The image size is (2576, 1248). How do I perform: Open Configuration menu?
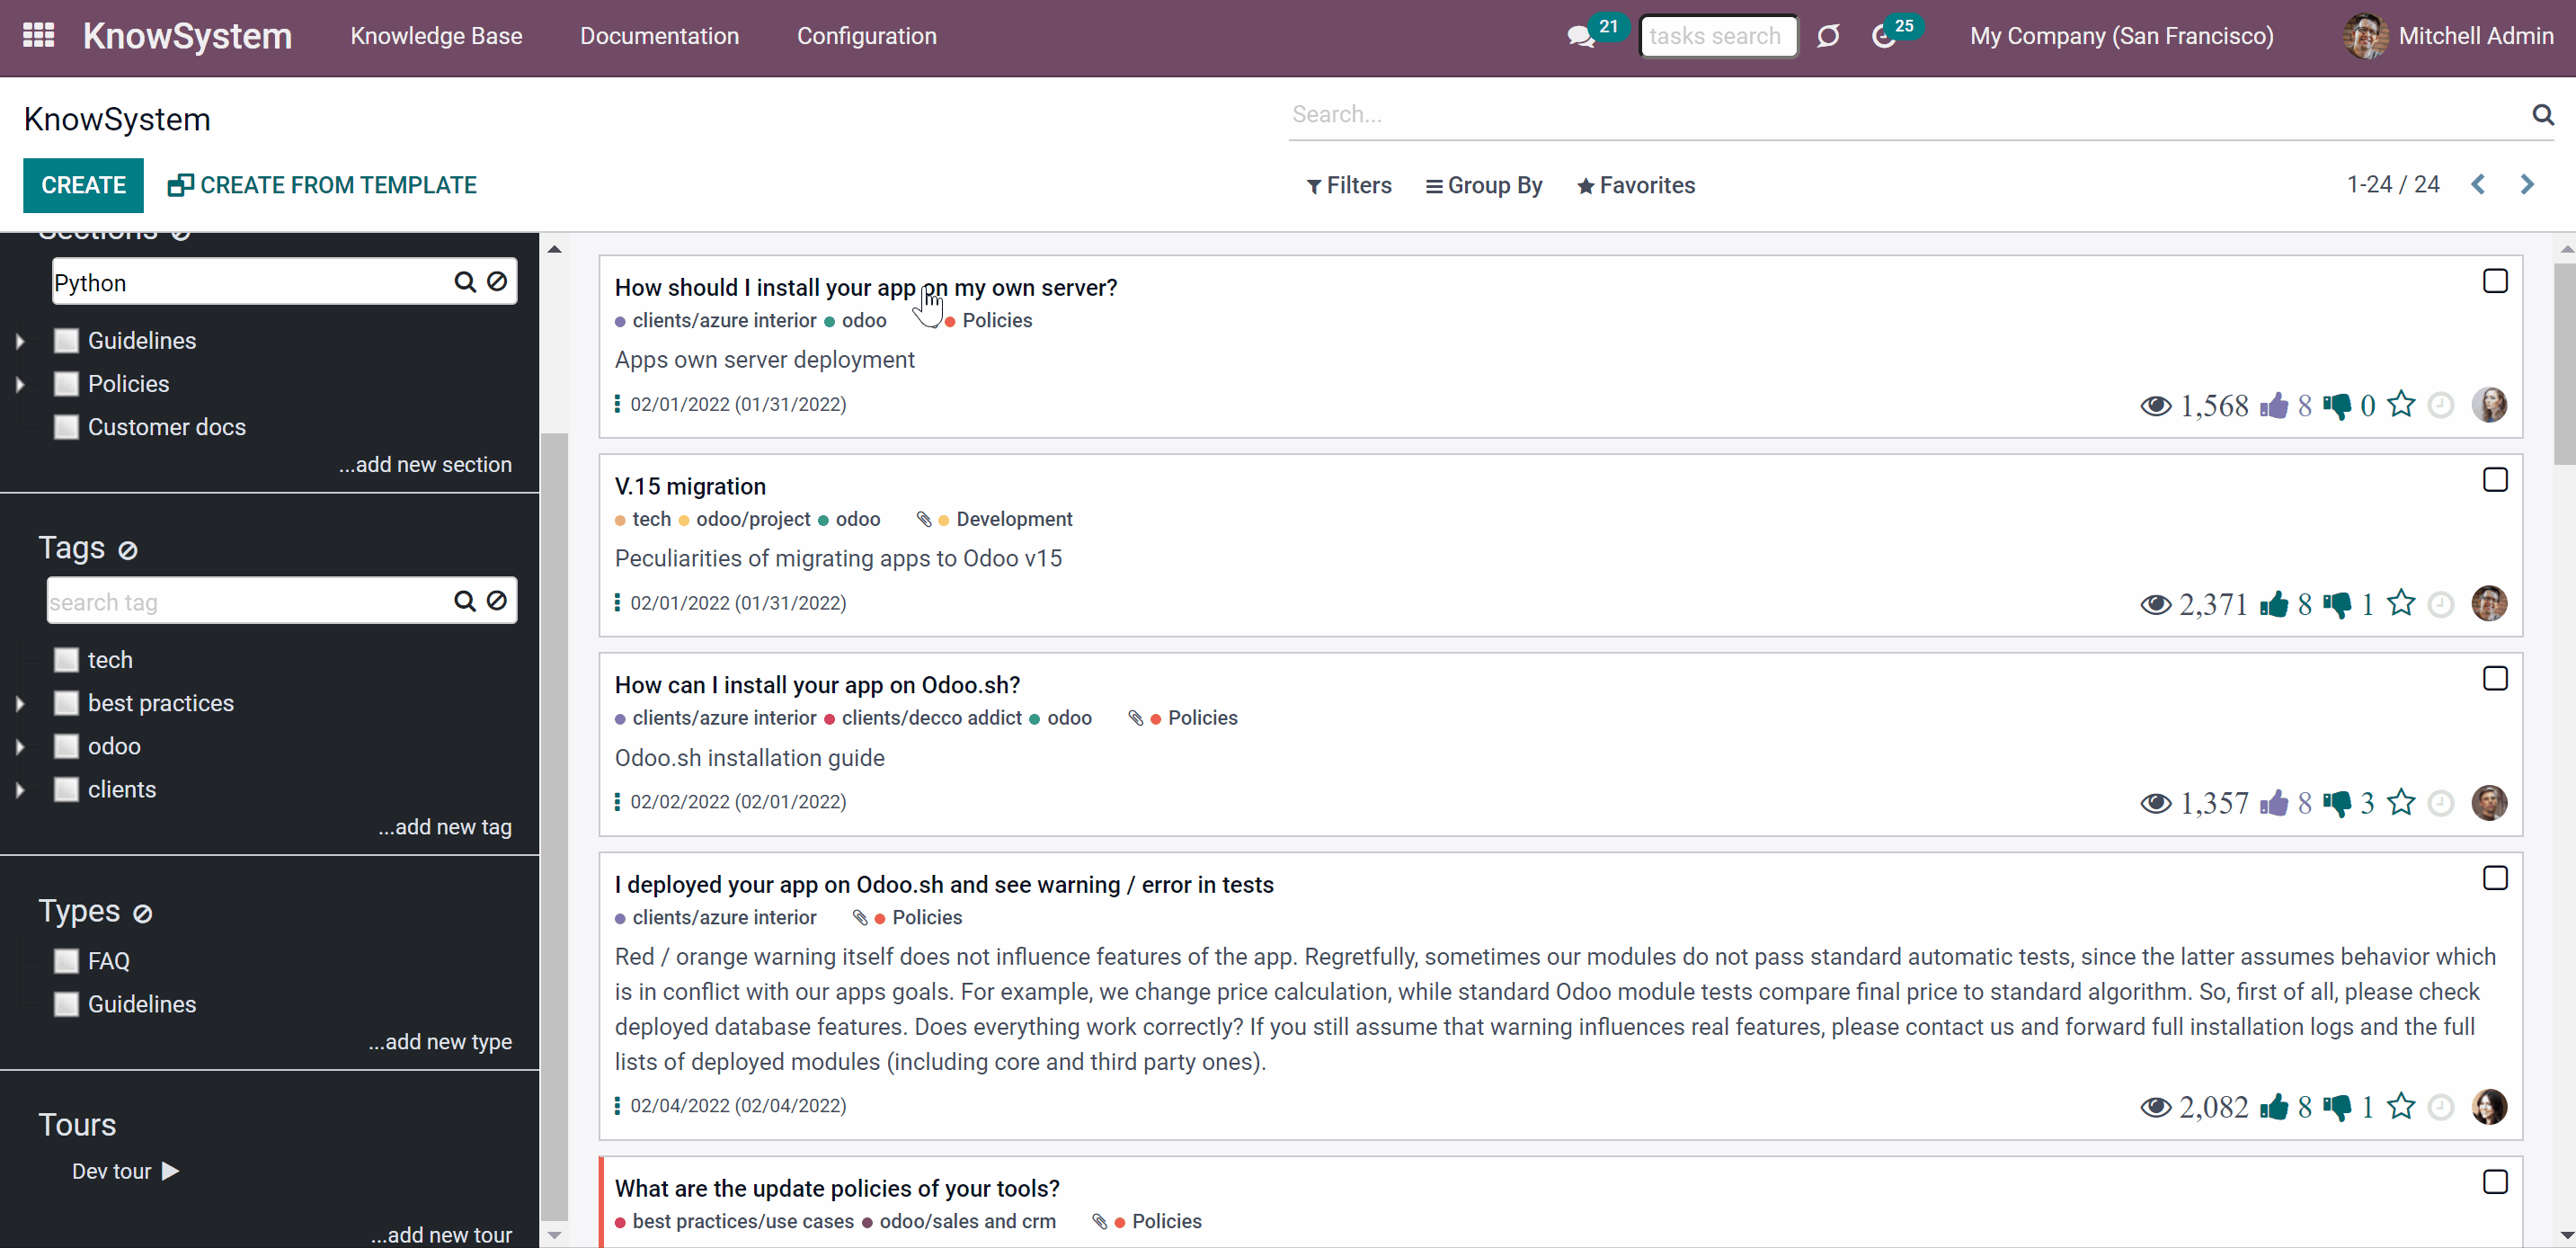pyautogui.click(x=866, y=36)
